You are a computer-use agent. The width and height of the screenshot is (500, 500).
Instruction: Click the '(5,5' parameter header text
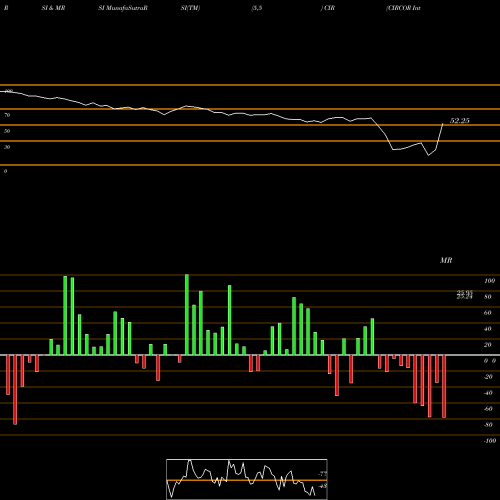[257, 8]
